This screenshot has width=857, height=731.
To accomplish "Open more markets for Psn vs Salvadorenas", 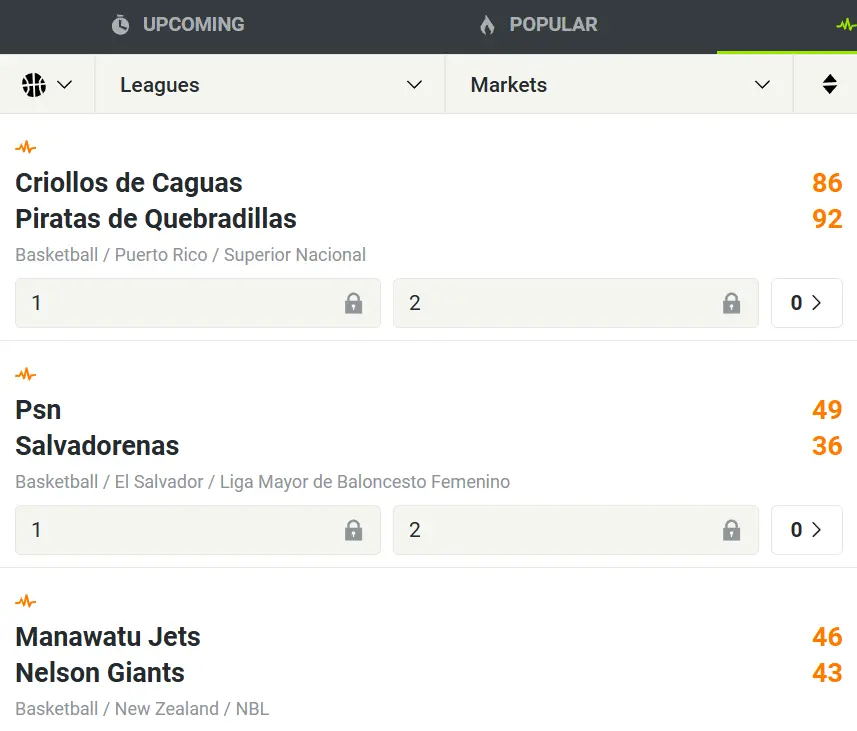I will pos(807,530).
